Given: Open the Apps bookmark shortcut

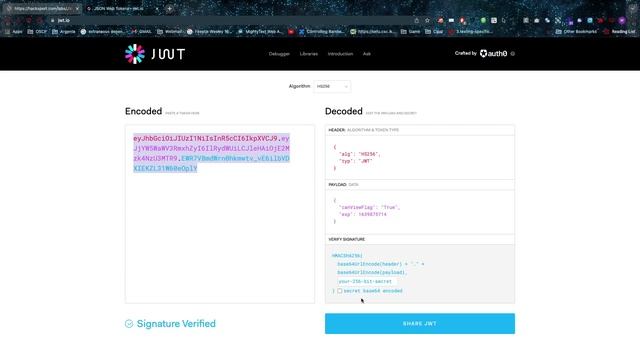Looking at the screenshot, I should (13, 31).
